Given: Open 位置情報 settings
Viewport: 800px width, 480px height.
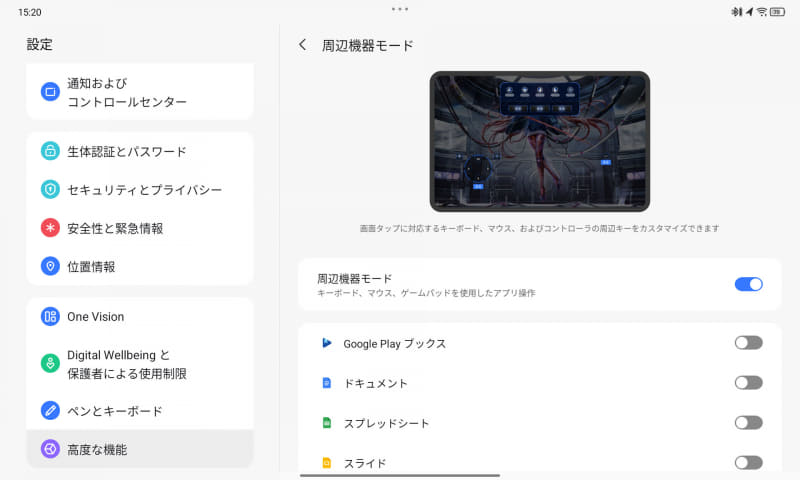Looking at the screenshot, I should [x=140, y=266].
